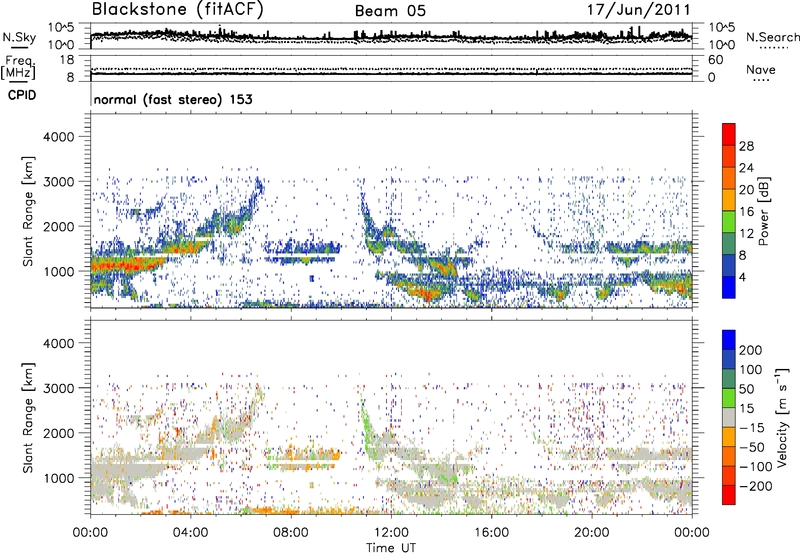Screen dimensions: 800x554
Task: Click the 4 tick on the Power scale
Action: [742, 277]
